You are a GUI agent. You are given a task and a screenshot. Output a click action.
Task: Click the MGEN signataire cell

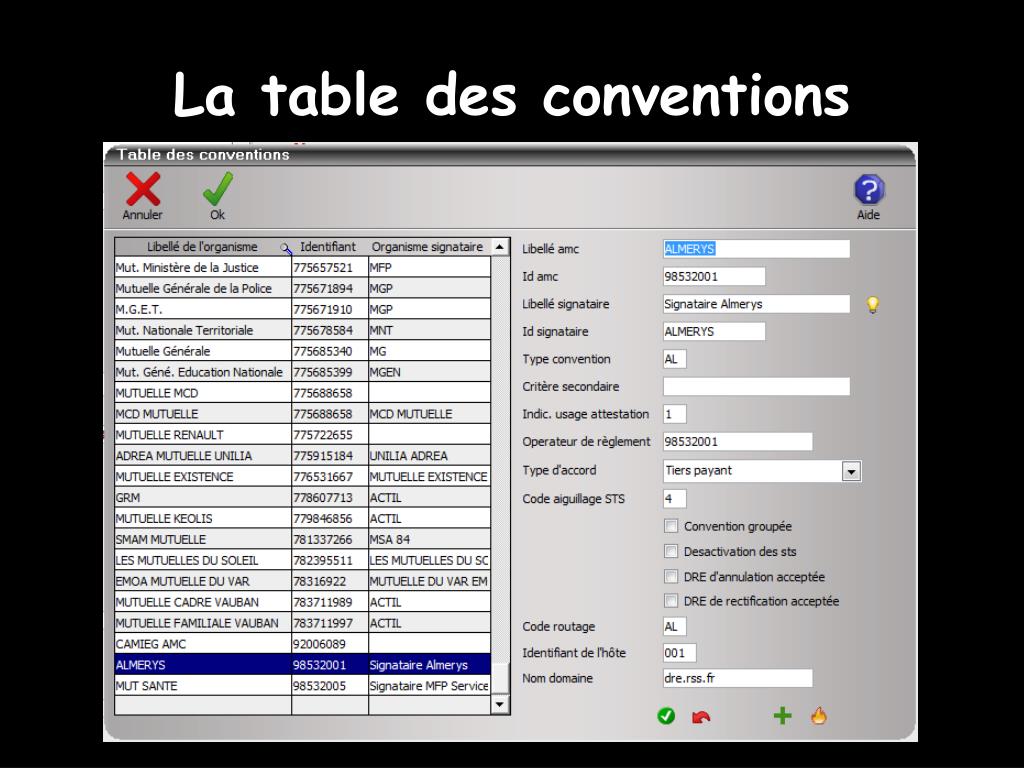pos(430,372)
